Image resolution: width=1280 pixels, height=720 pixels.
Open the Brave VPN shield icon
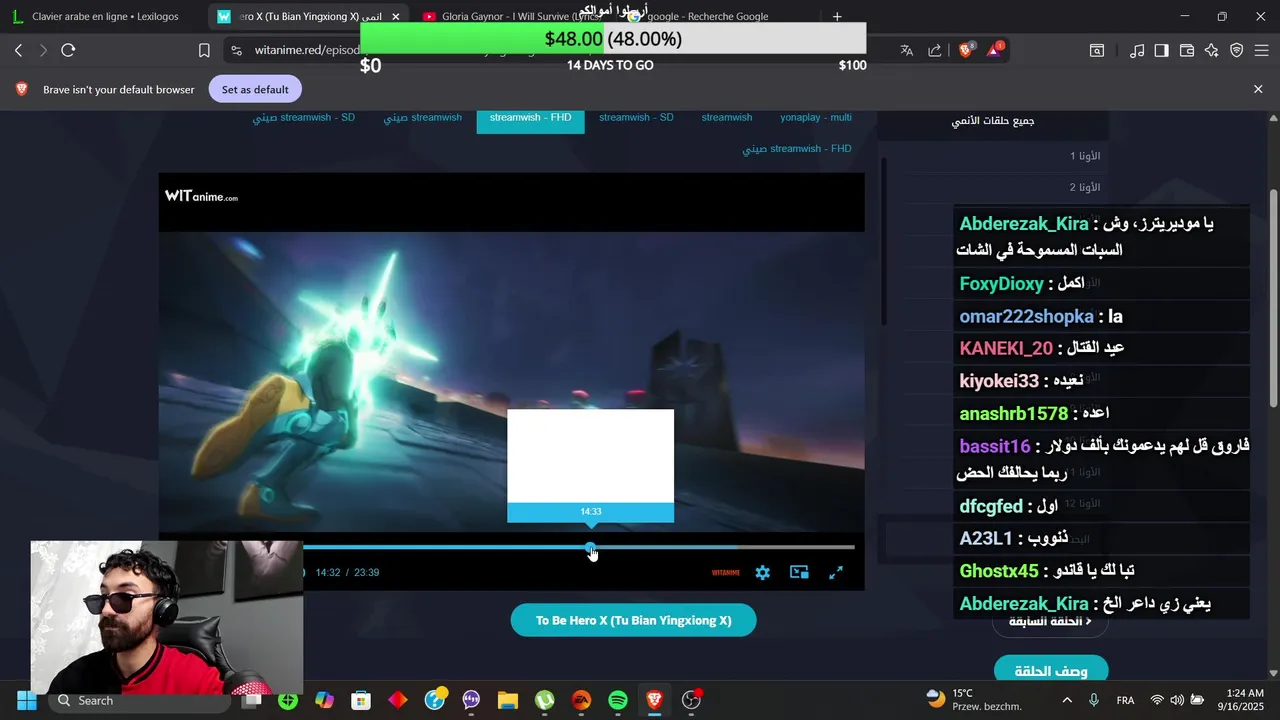(x=1237, y=50)
